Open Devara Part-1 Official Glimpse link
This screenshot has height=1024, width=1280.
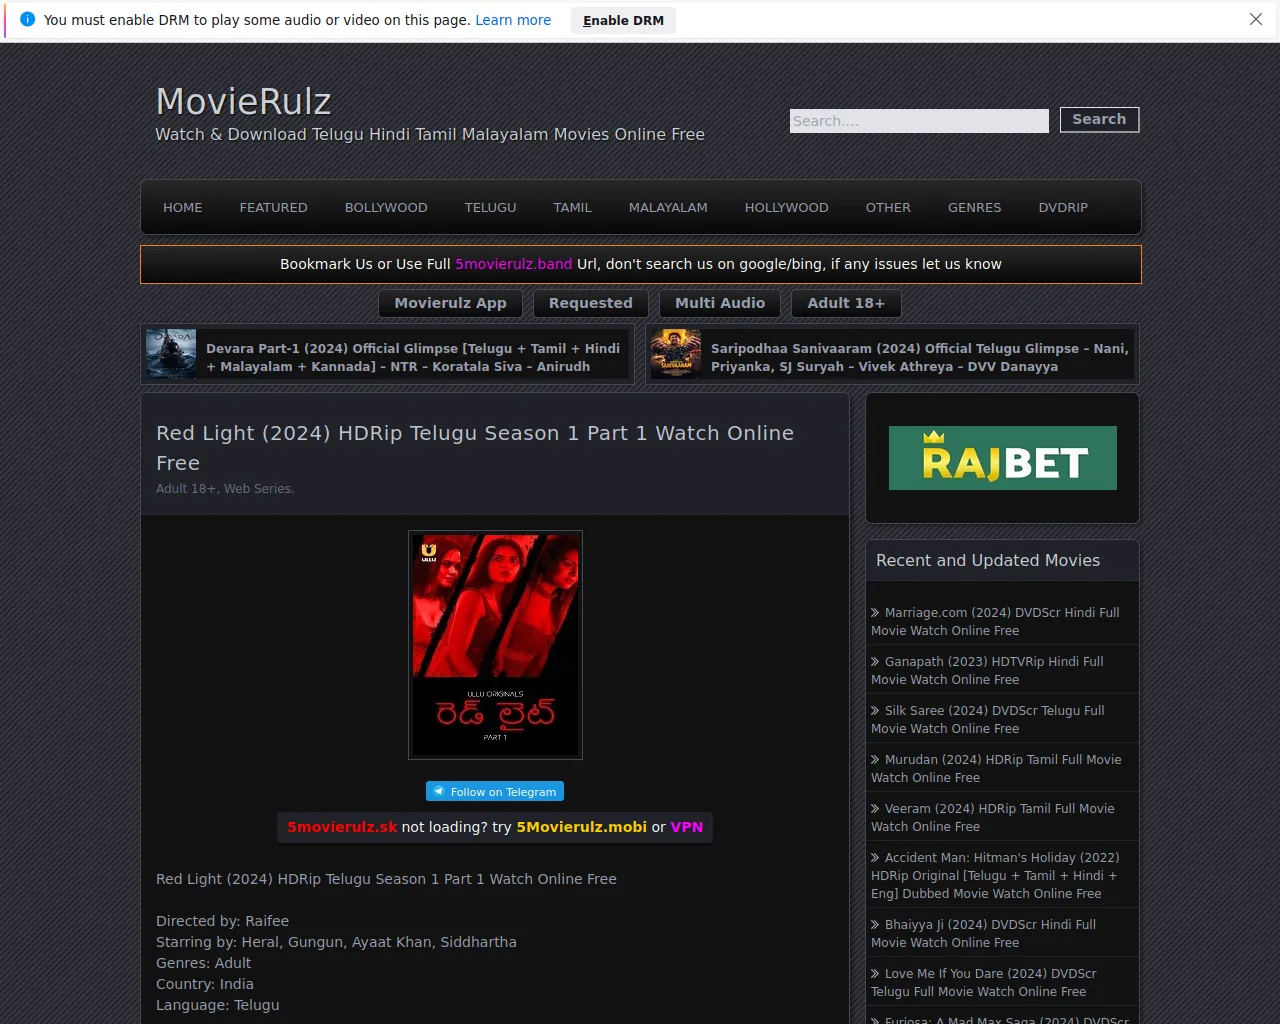(x=413, y=358)
